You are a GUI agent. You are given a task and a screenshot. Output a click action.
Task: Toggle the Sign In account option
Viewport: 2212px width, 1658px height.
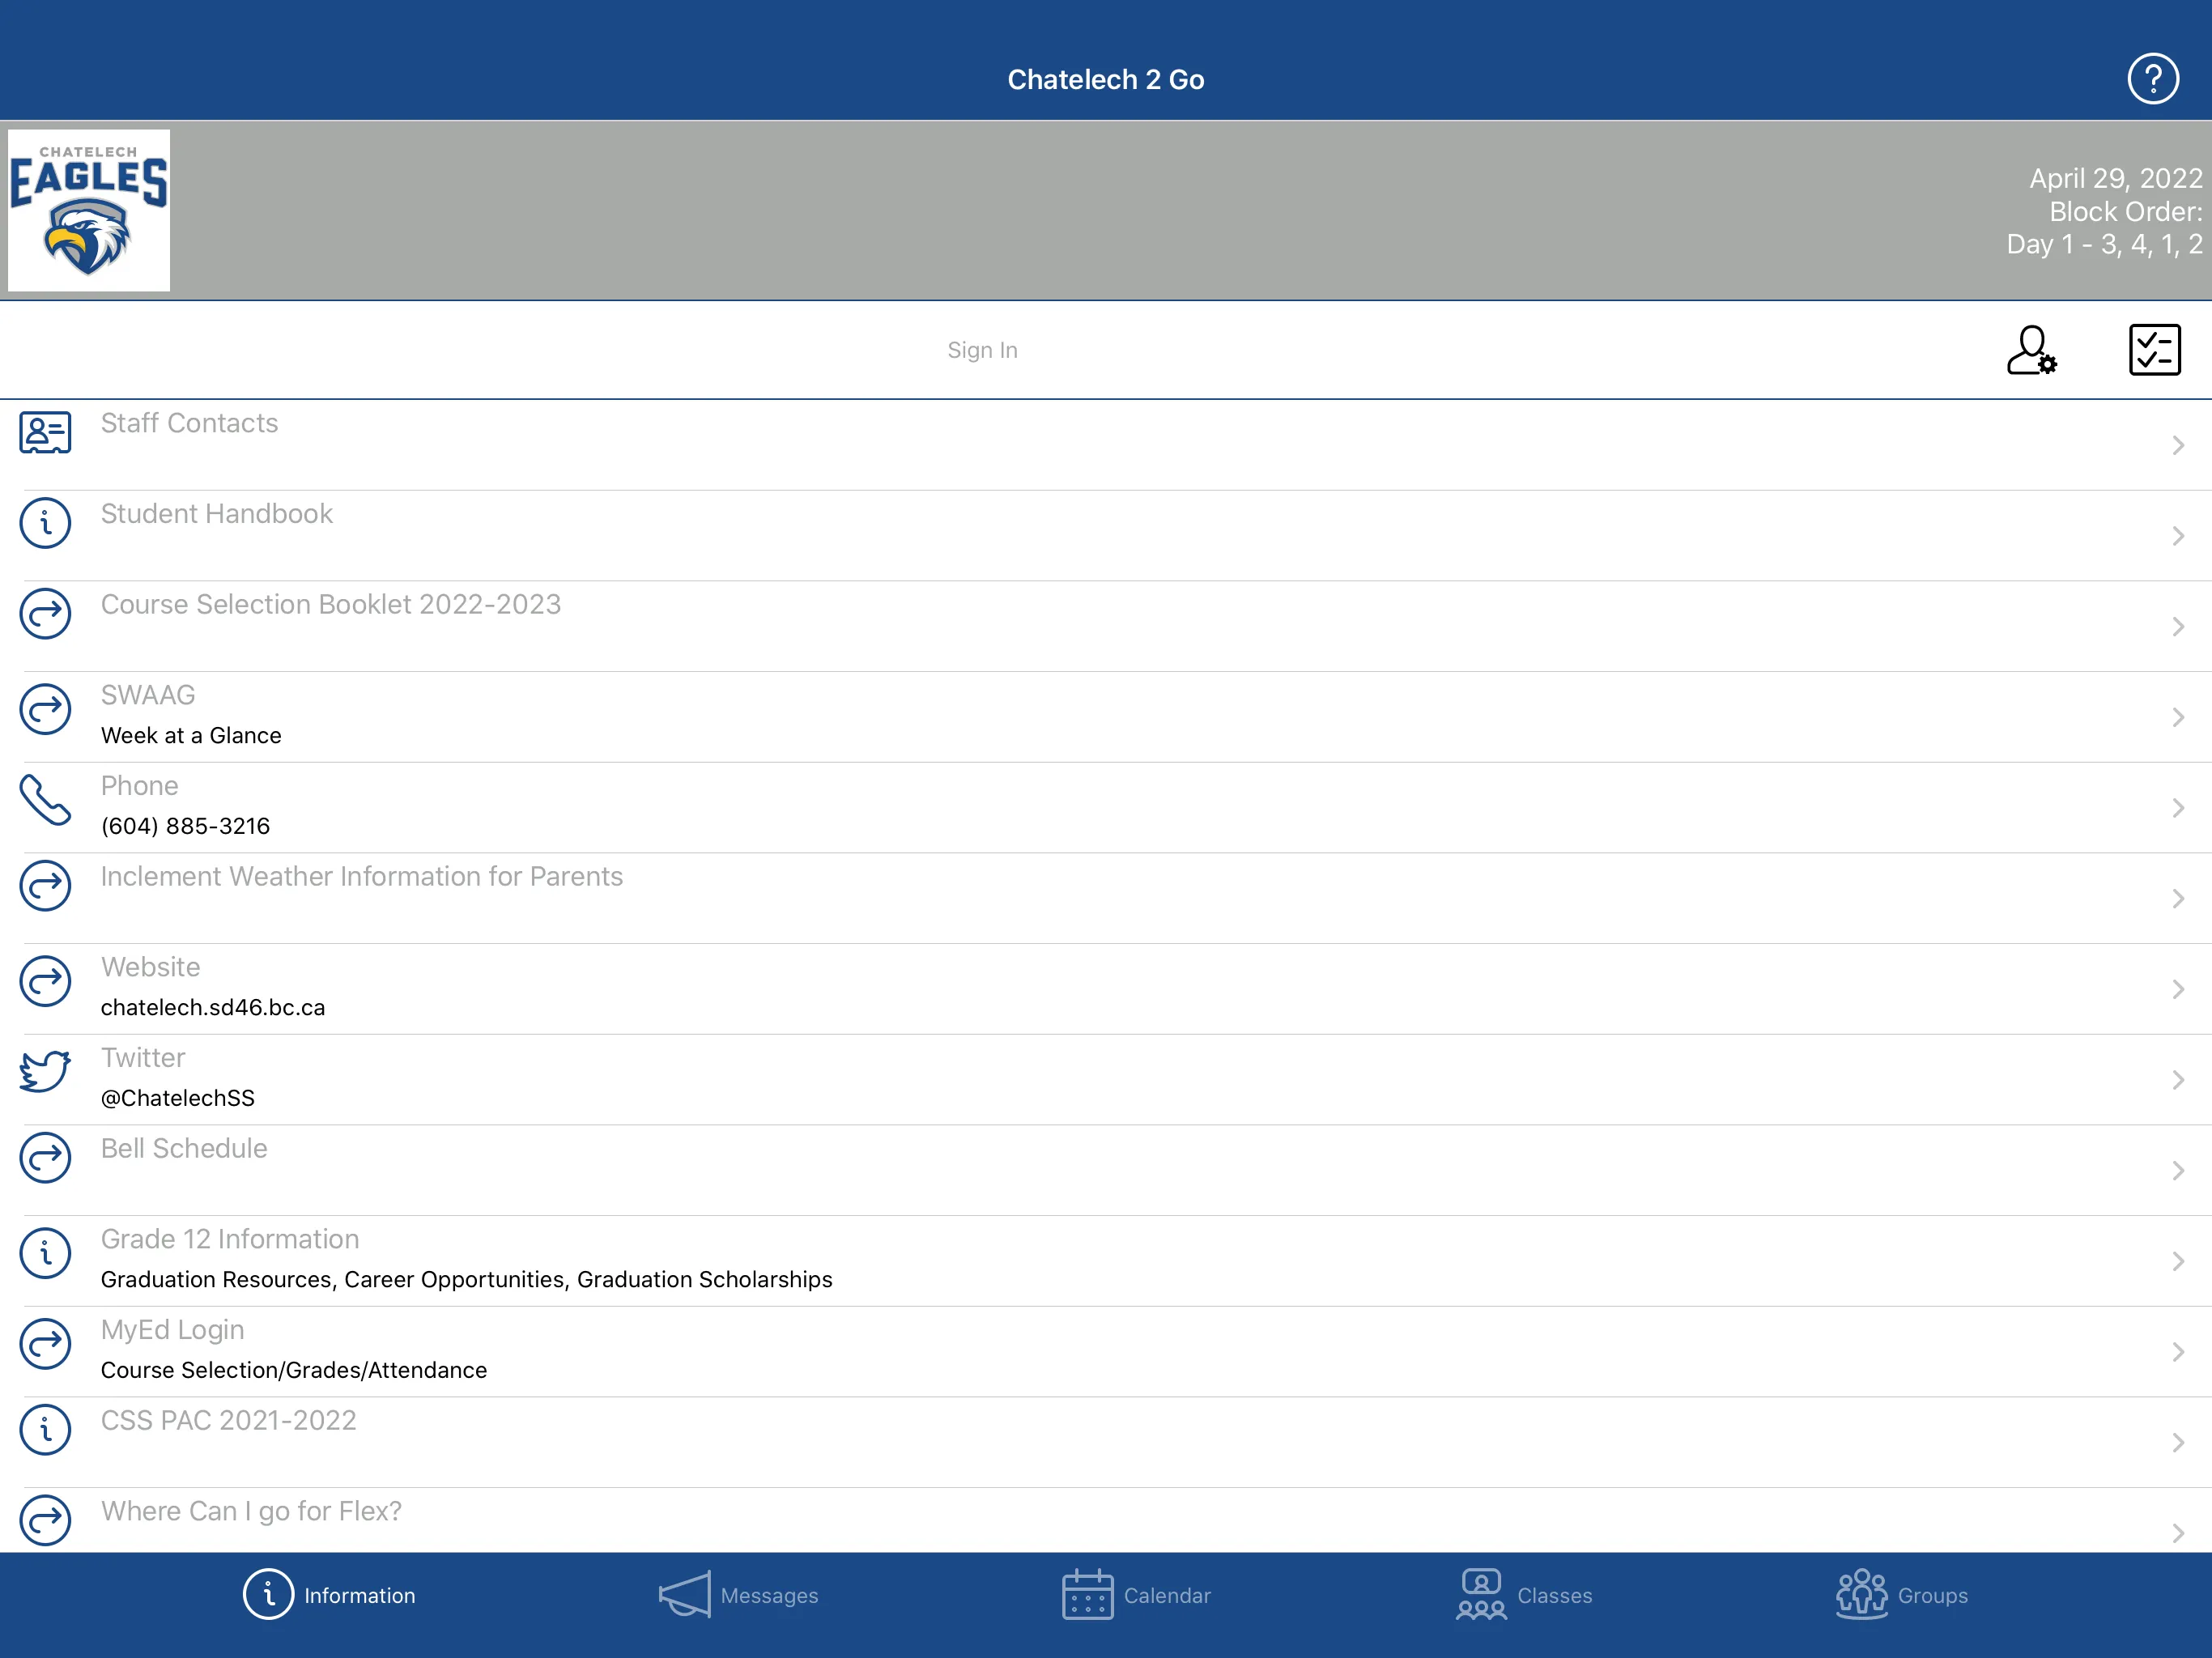point(2032,350)
